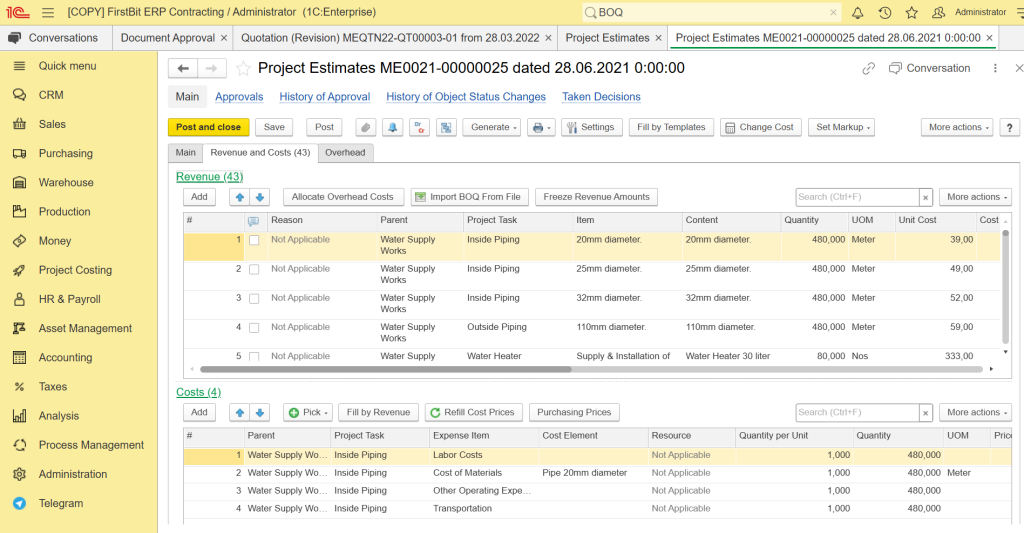This screenshot has height=533, width=1024.
Task: Open notifications bell in title bar
Action: click(857, 12)
